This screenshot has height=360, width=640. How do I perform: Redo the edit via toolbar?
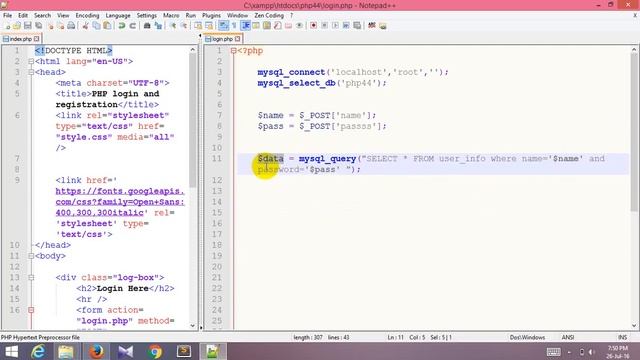tap(133, 26)
